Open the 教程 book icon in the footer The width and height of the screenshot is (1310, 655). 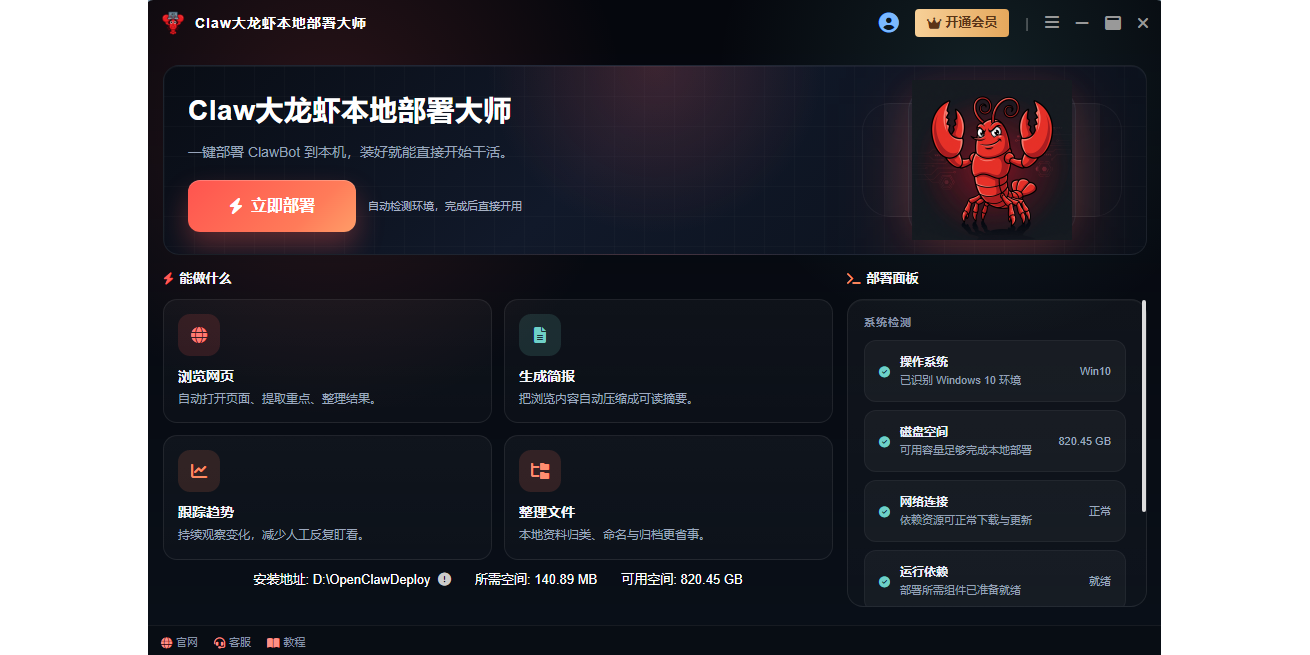coord(272,641)
